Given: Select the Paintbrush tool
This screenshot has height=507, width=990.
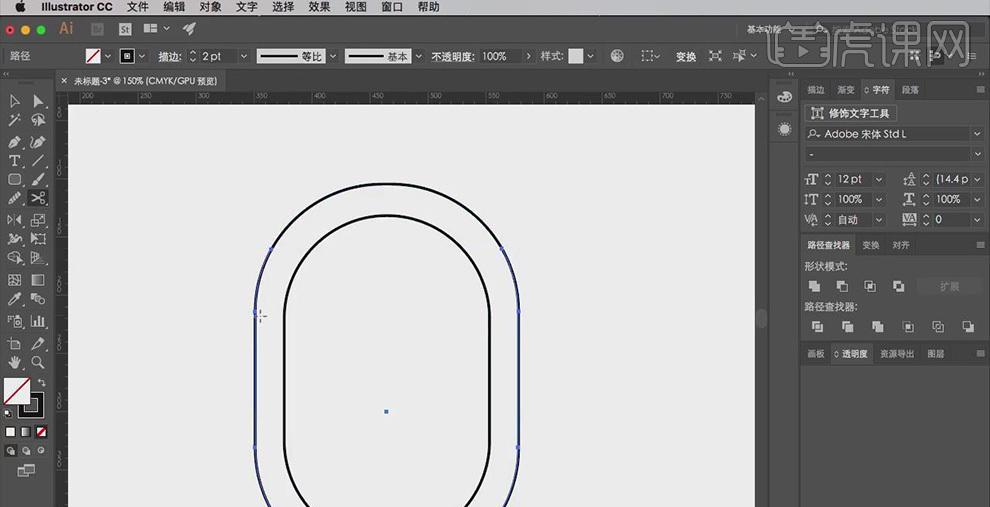Looking at the screenshot, I should (38, 179).
